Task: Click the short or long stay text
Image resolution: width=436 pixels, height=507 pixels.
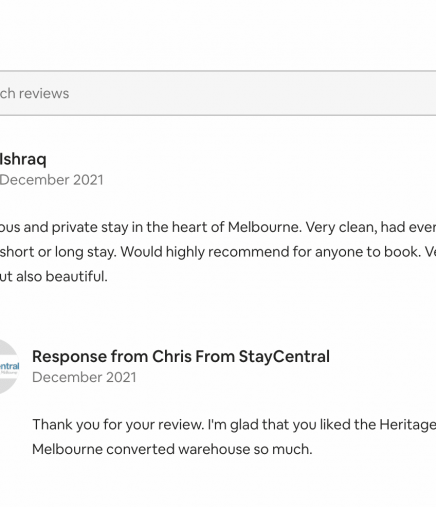Action: click(x=58, y=252)
